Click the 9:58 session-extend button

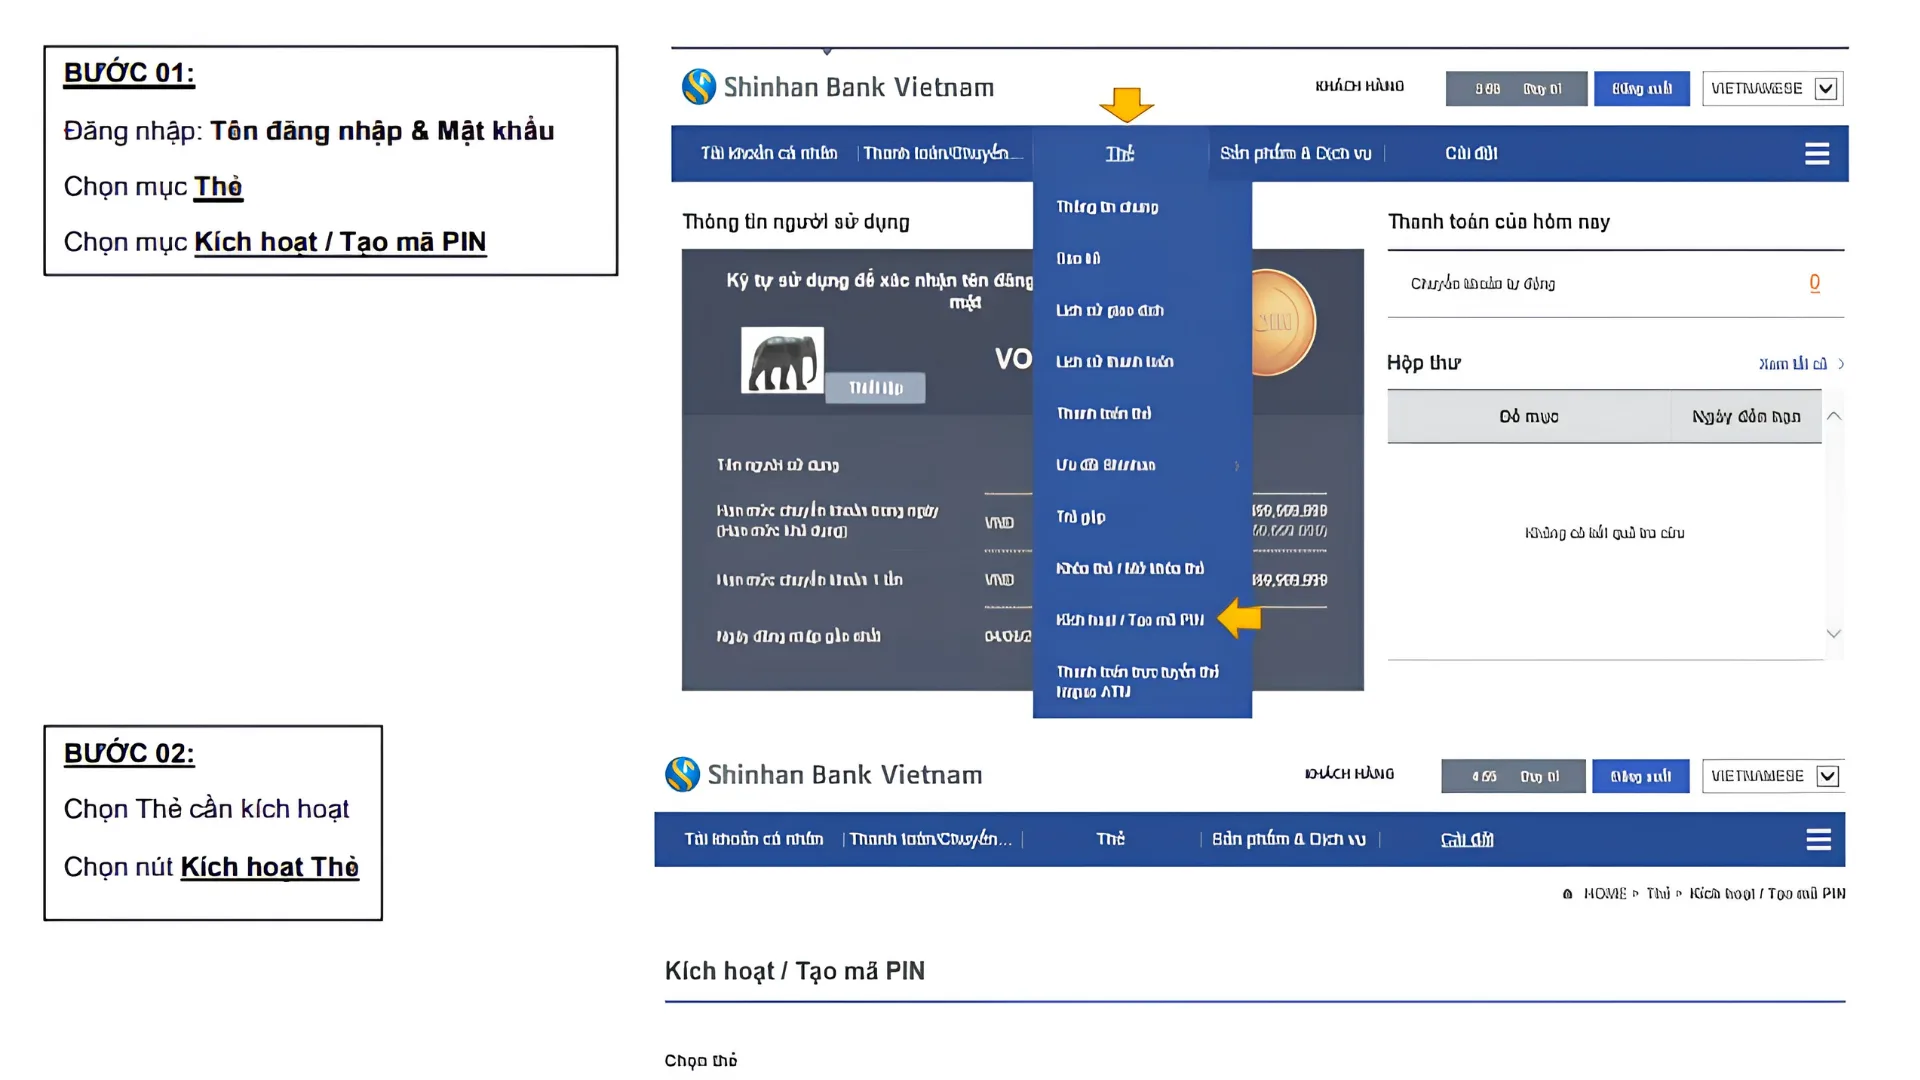[1516, 88]
